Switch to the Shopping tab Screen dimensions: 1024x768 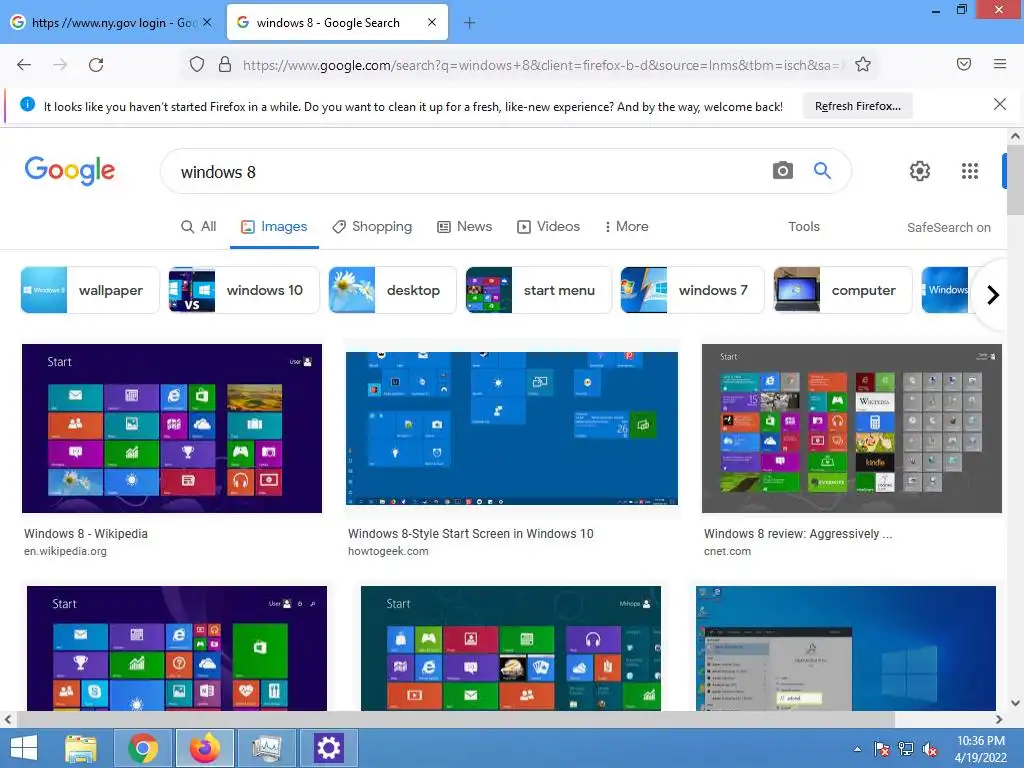point(372,227)
